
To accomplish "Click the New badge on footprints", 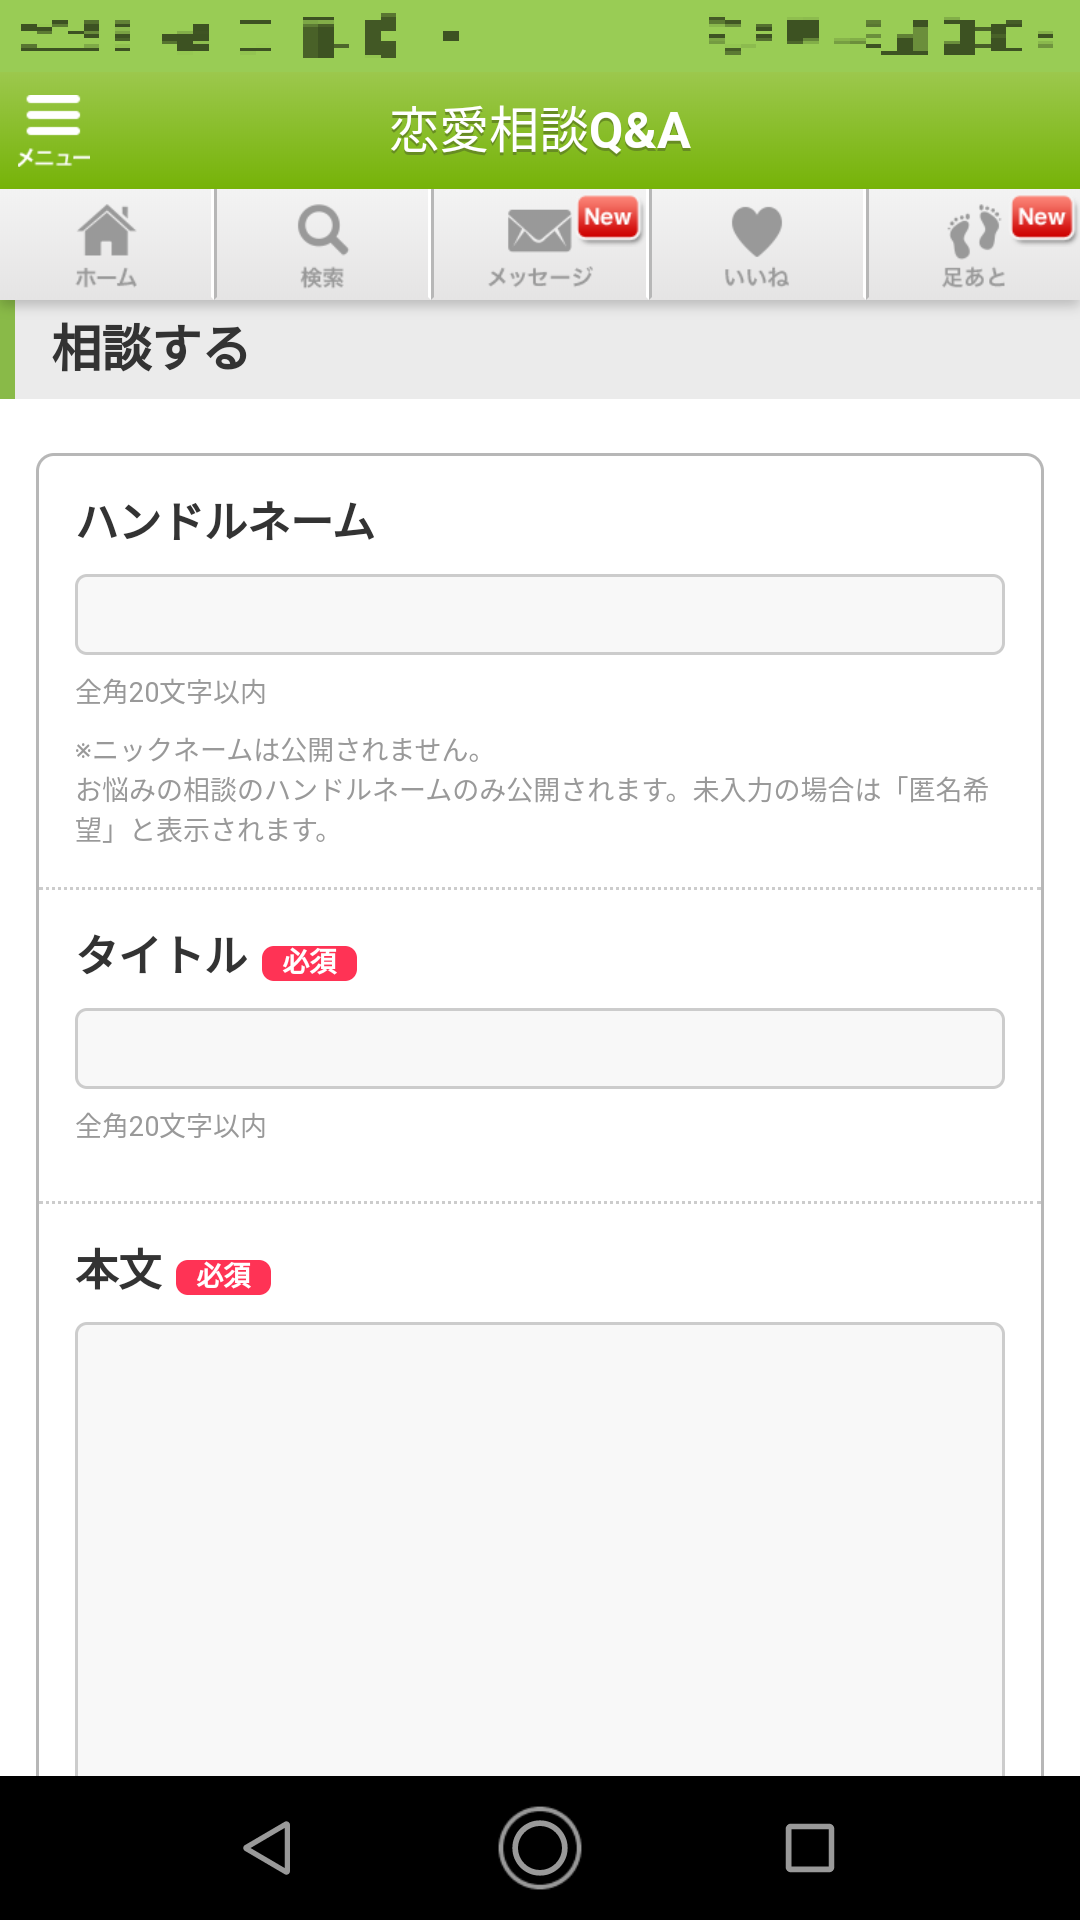I will (1042, 217).
